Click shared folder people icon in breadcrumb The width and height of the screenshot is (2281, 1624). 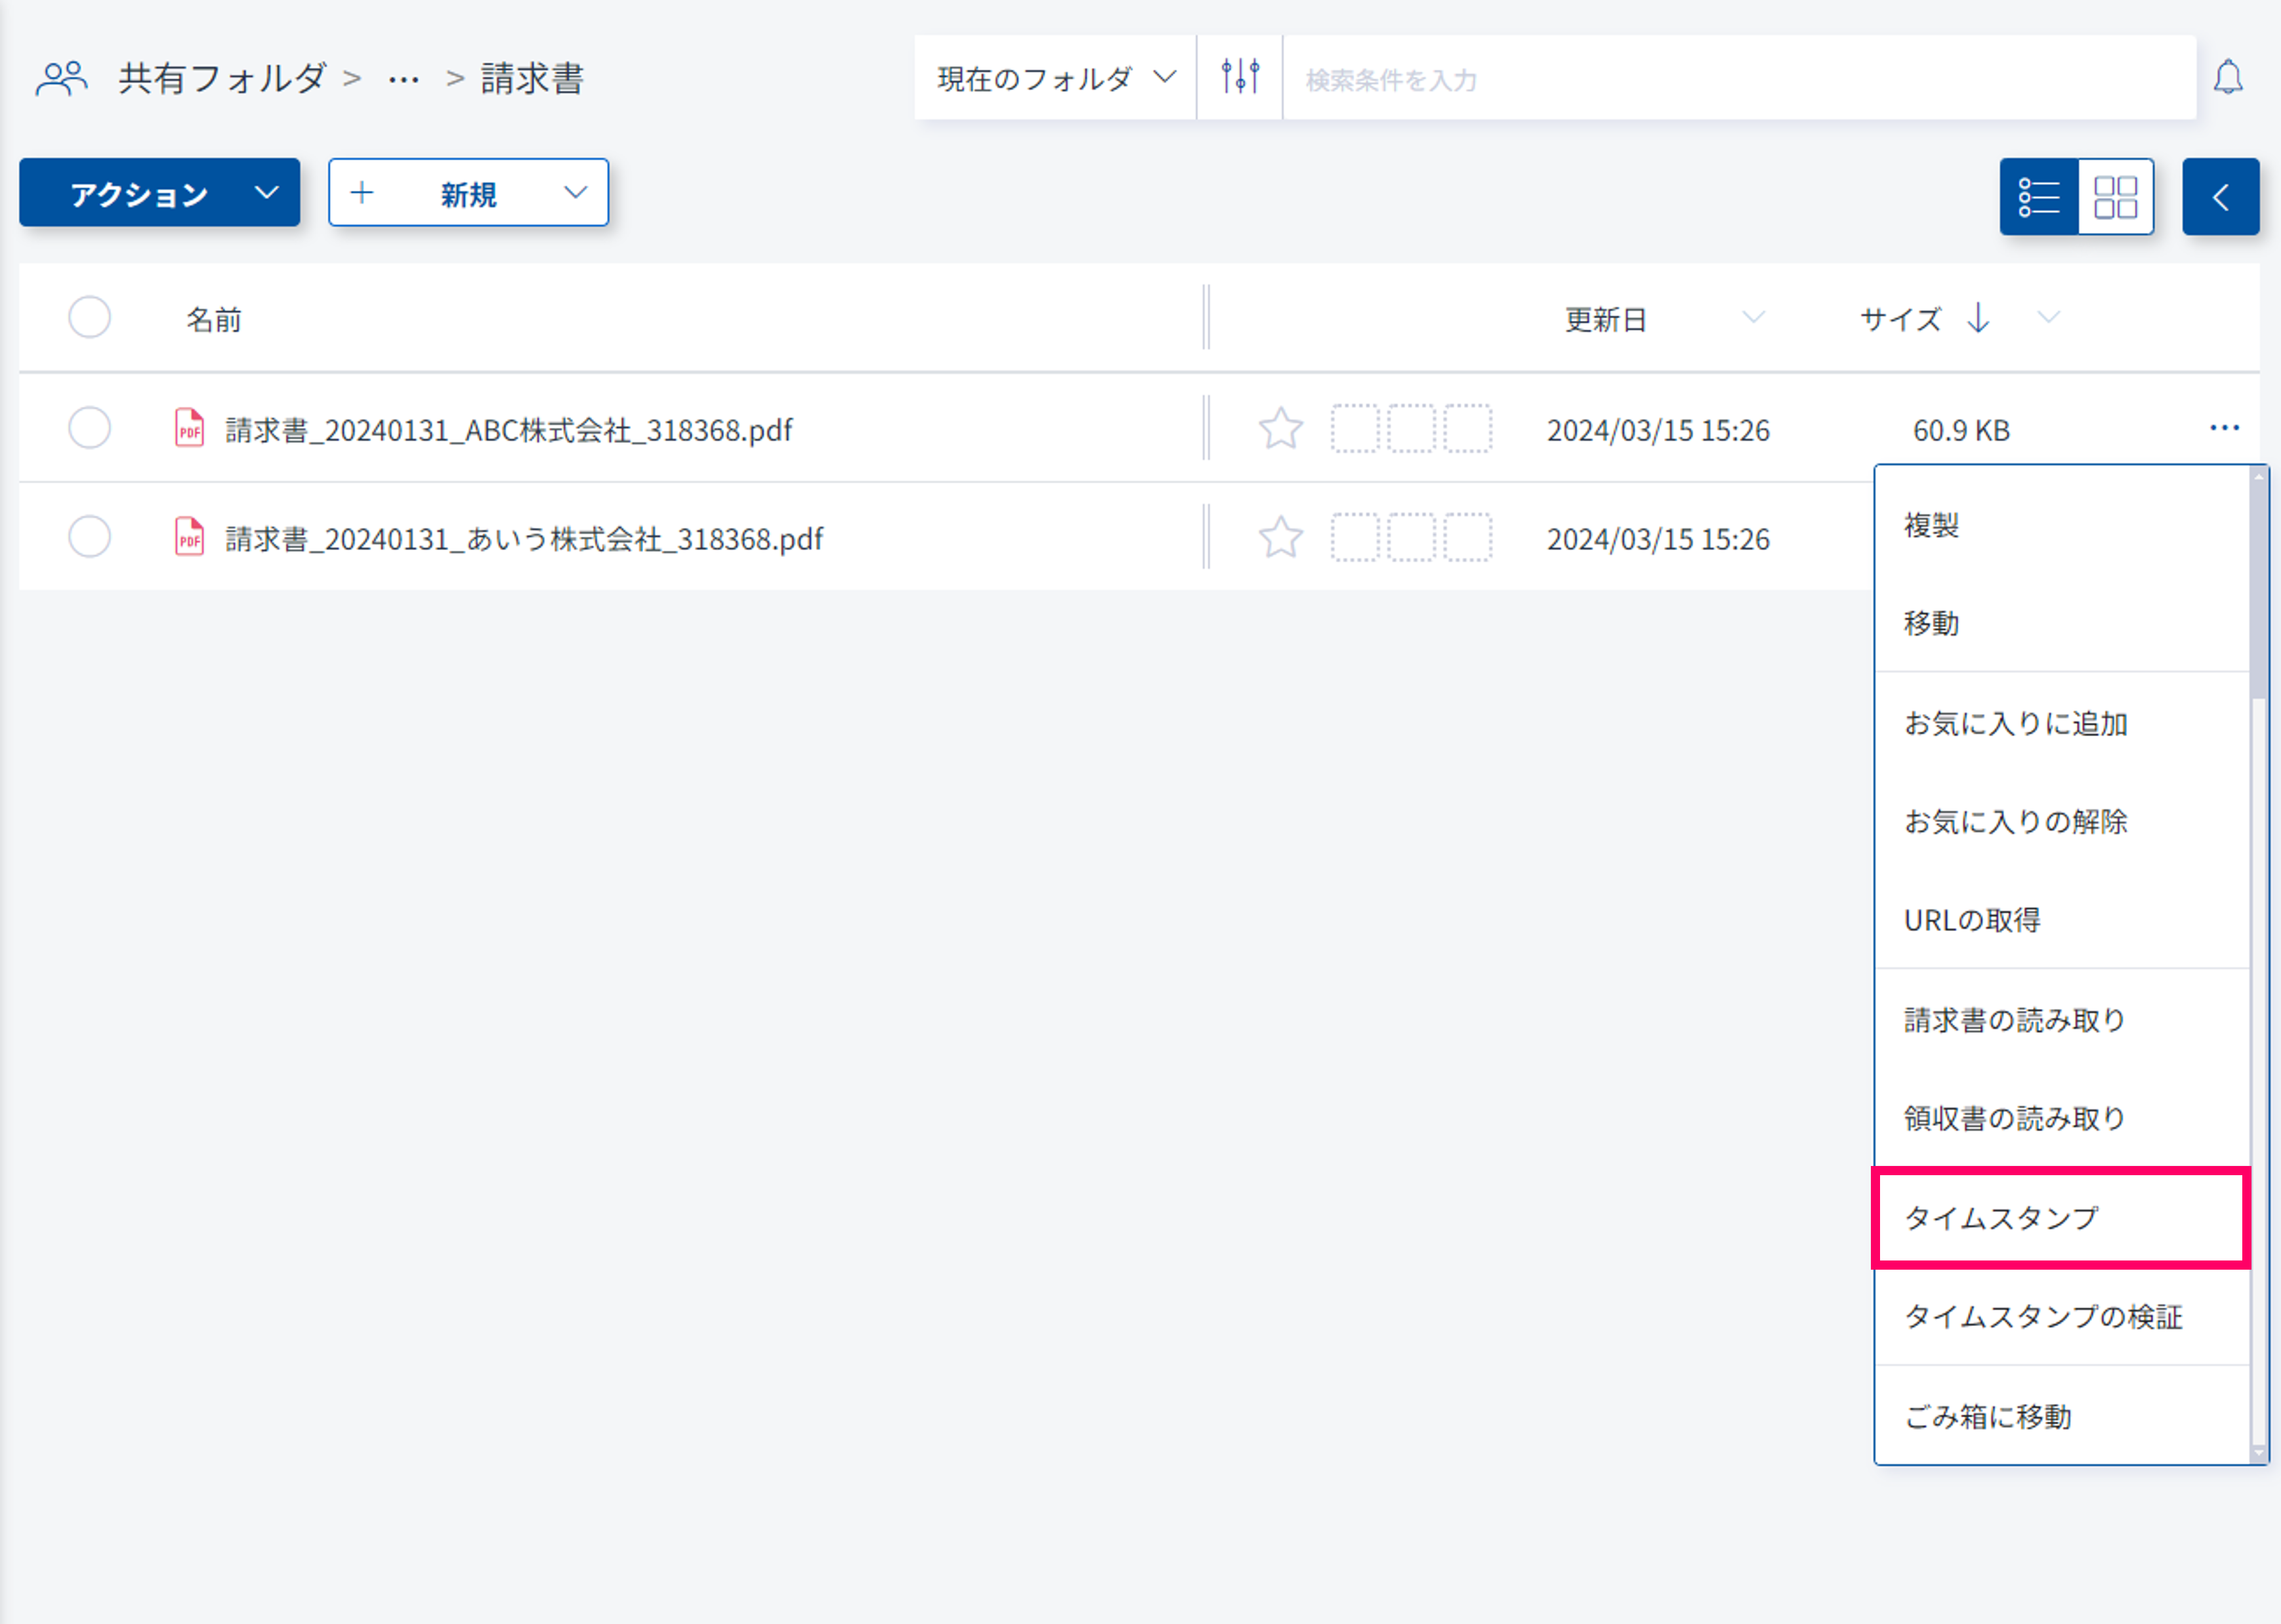tap(61, 78)
